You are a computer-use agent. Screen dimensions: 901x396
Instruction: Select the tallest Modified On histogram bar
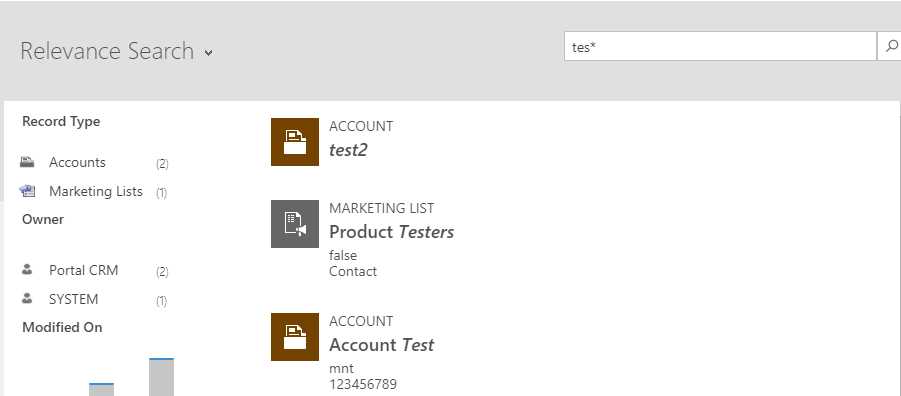pyautogui.click(x=161, y=377)
